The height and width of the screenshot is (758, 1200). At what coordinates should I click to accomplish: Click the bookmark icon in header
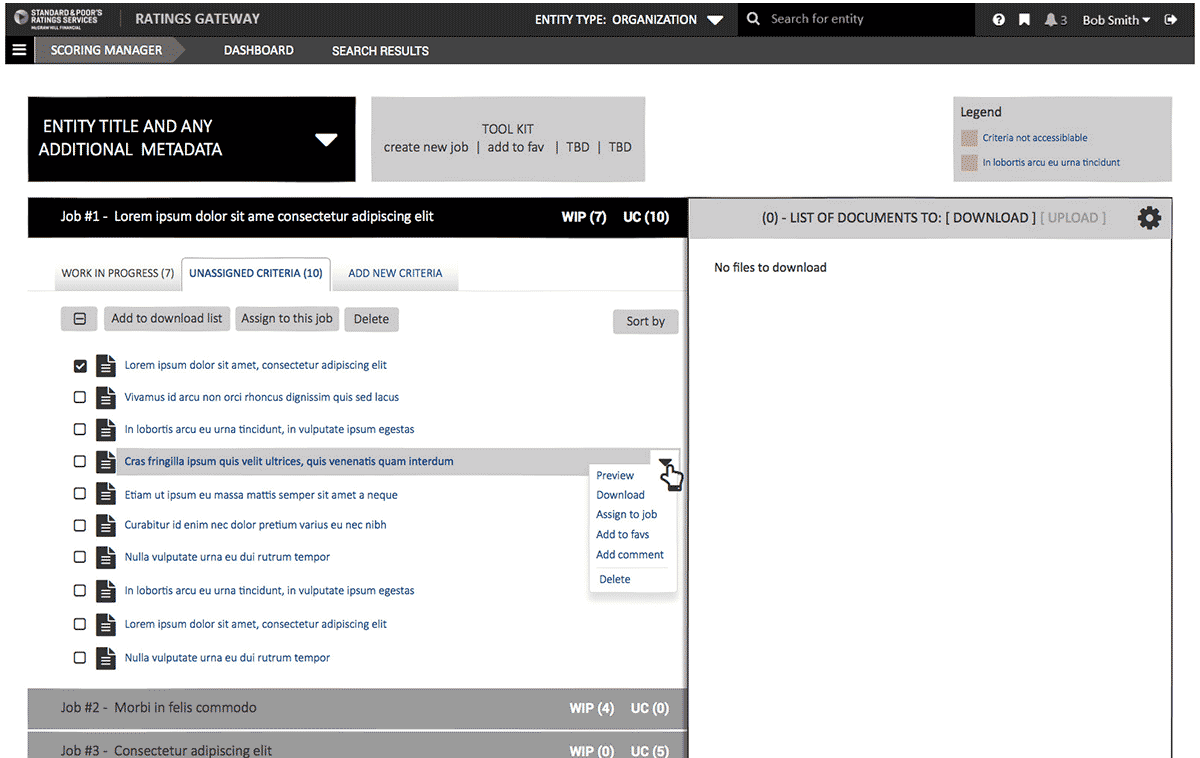pyautogui.click(x=1024, y=20)
